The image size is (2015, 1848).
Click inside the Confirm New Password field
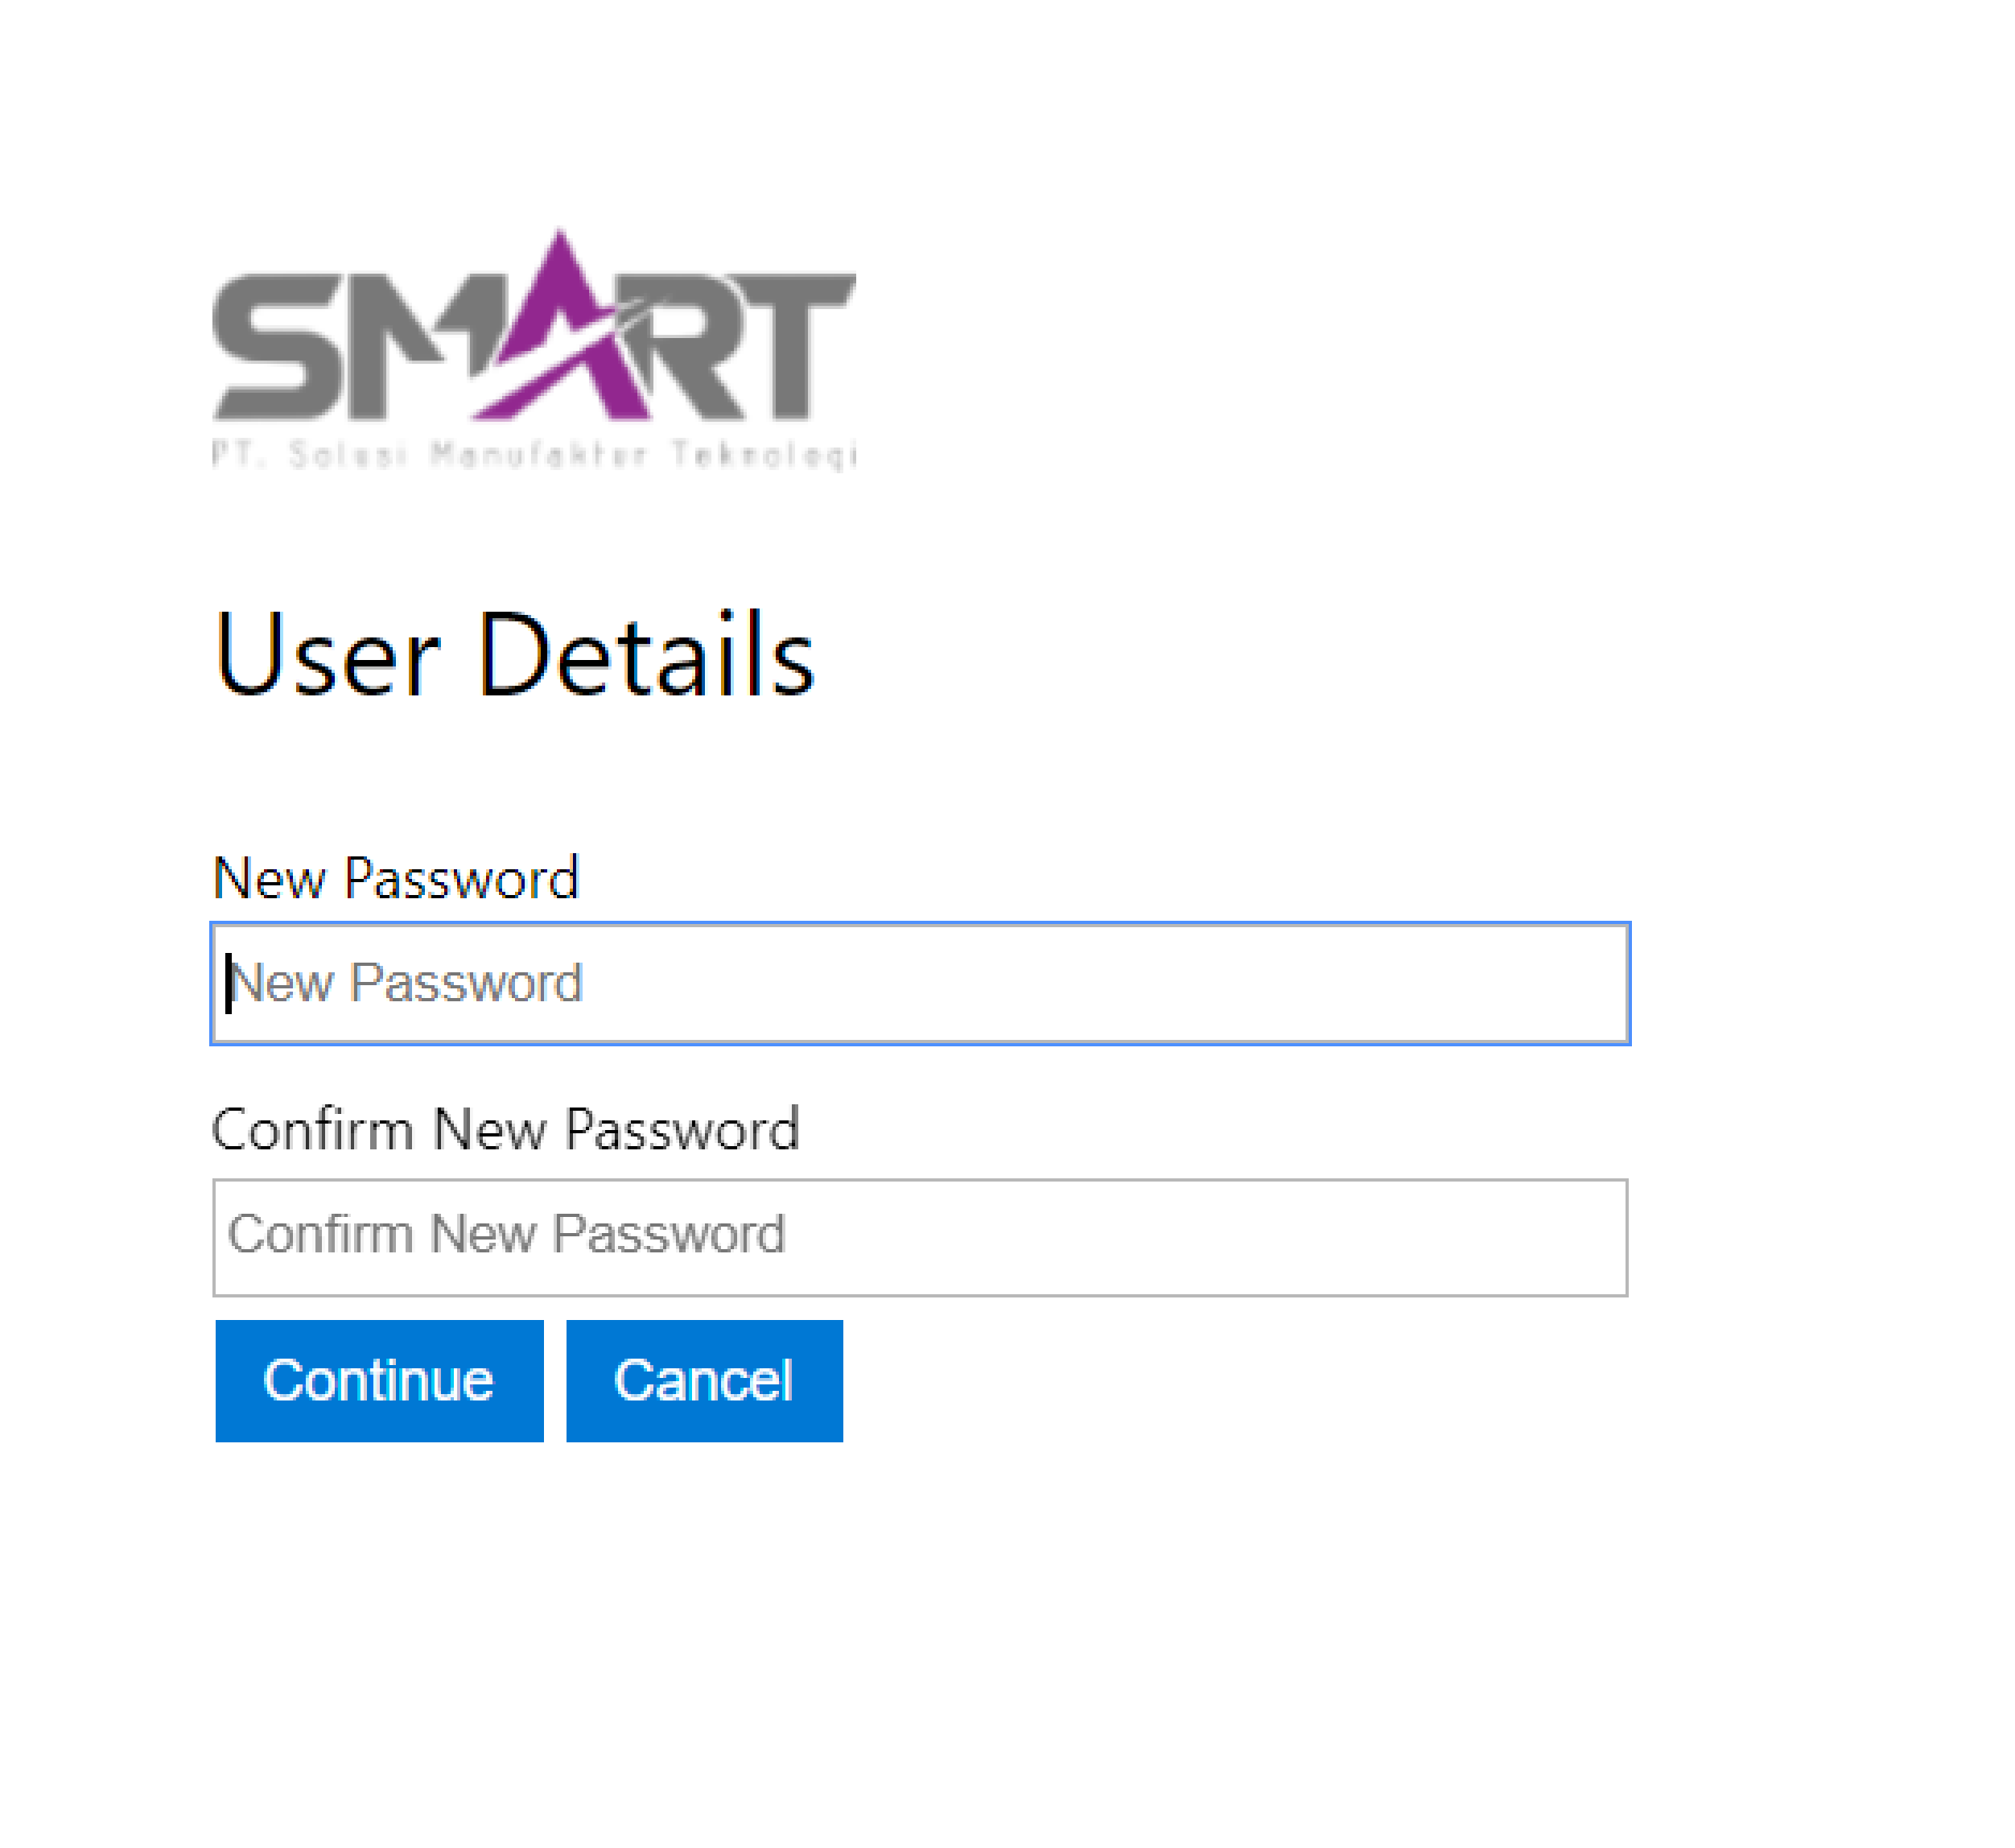pyautogui.click(x=920, y=1237)
